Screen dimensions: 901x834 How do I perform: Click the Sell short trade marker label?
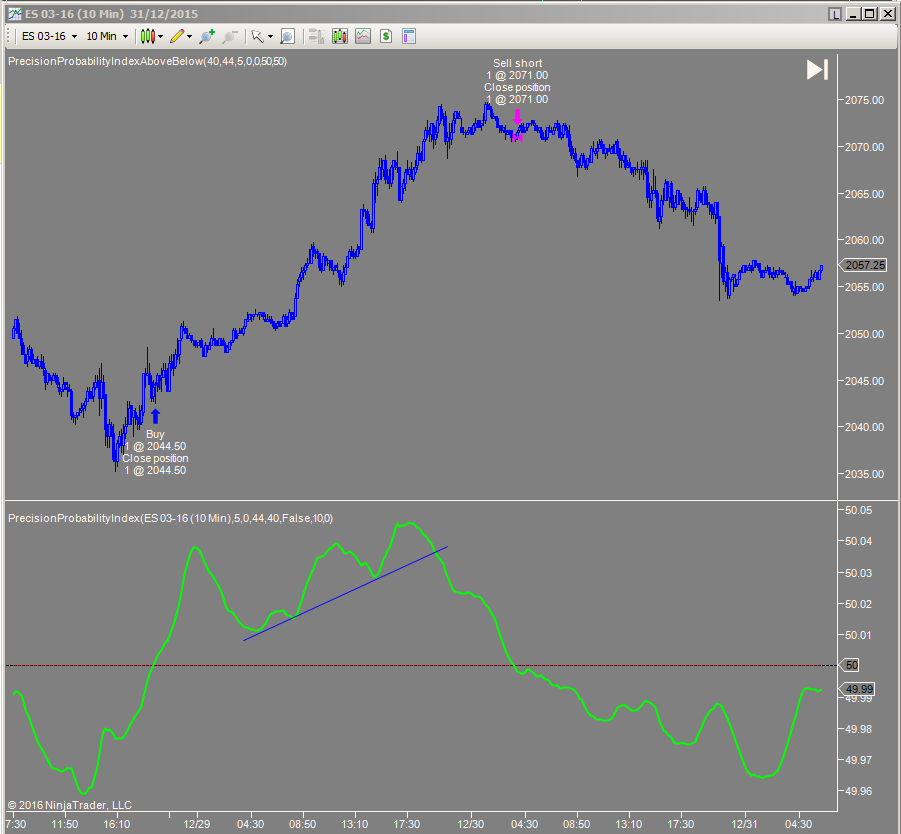tap(516, 63)
